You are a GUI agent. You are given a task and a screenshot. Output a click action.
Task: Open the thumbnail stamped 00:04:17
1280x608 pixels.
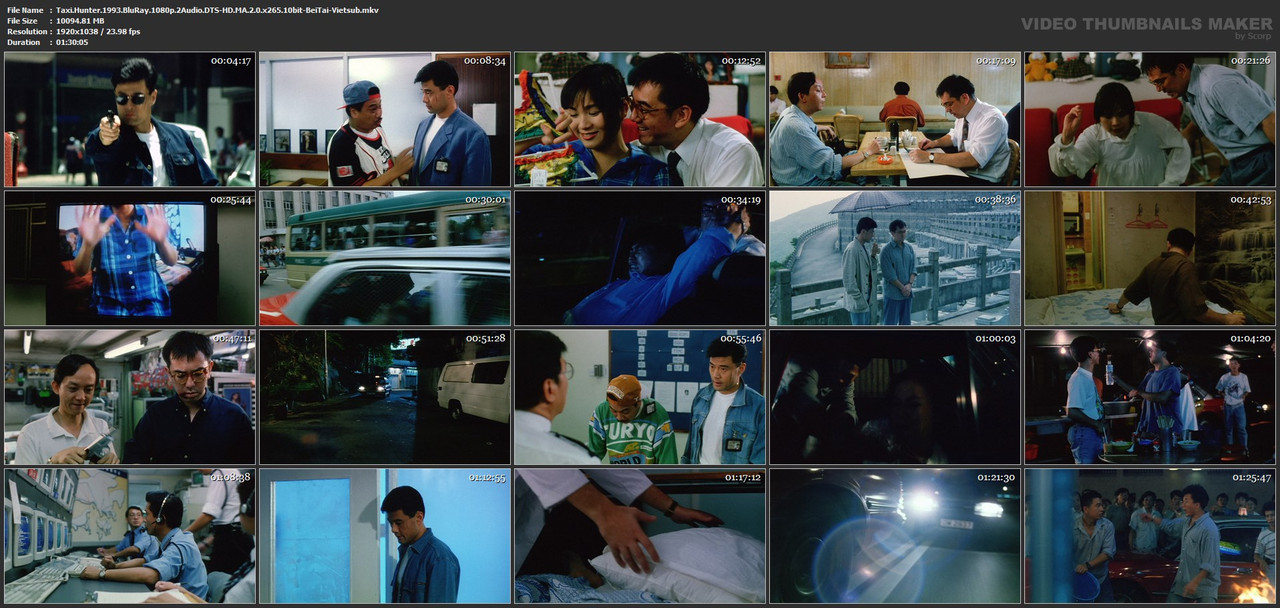point(130,119)
